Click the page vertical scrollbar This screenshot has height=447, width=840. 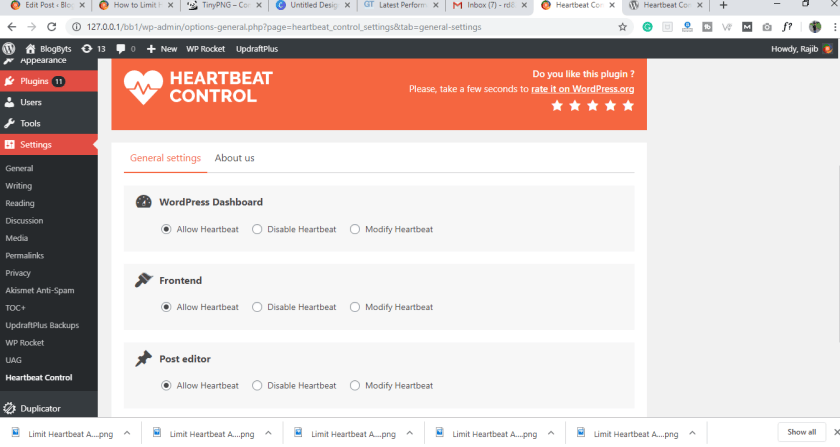pyautogui.click(x=838, y=254)
